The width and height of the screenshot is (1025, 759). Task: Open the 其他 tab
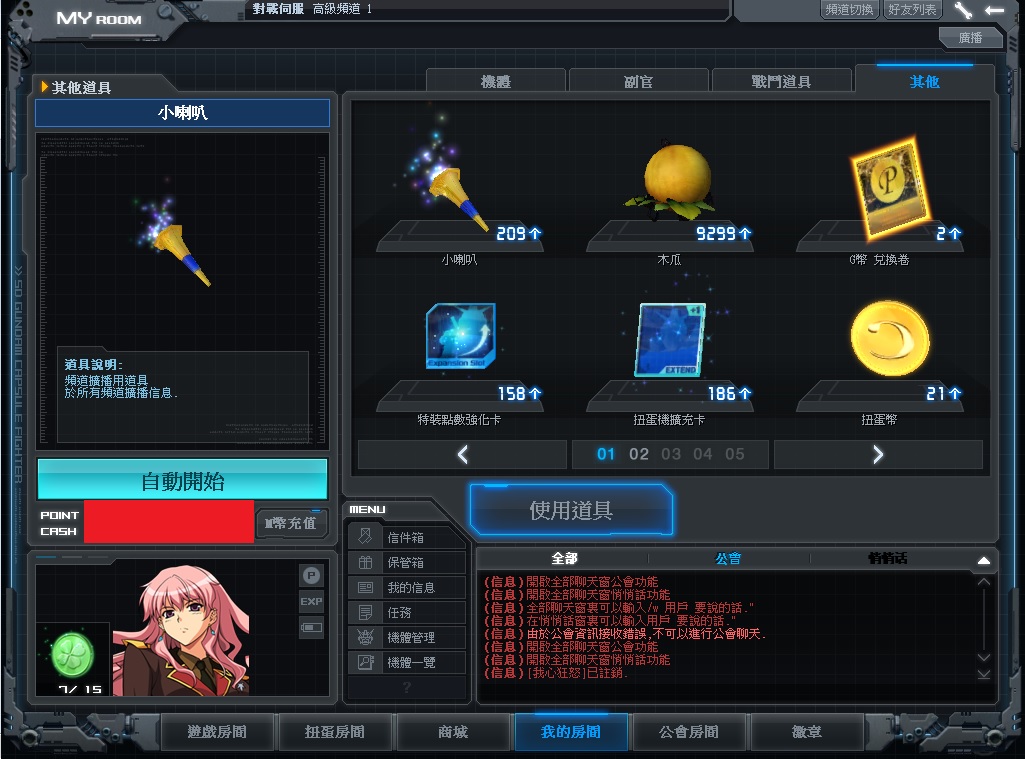[x=924, y=81]
